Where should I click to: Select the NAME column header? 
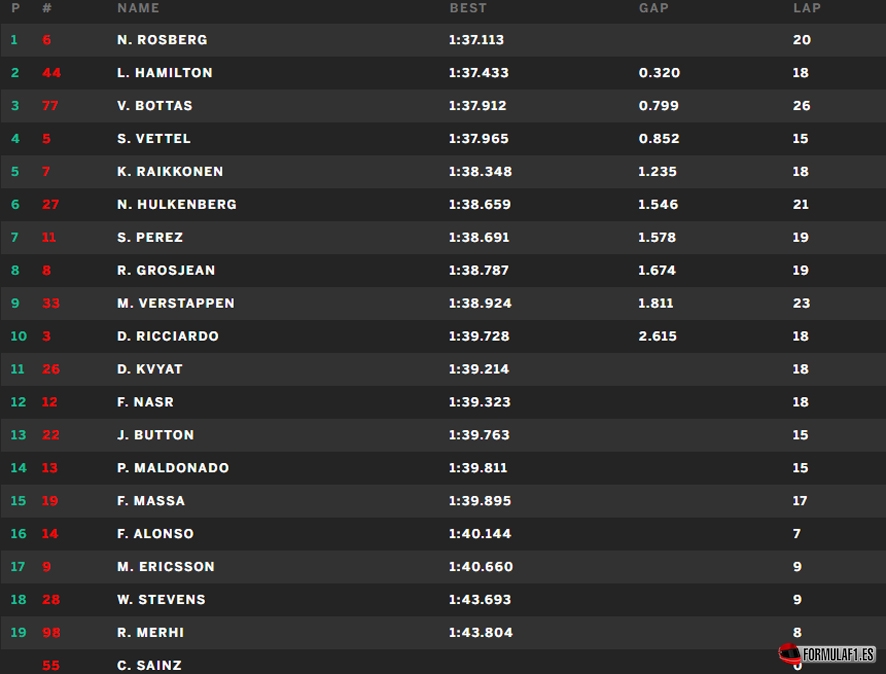pos(138,8)
